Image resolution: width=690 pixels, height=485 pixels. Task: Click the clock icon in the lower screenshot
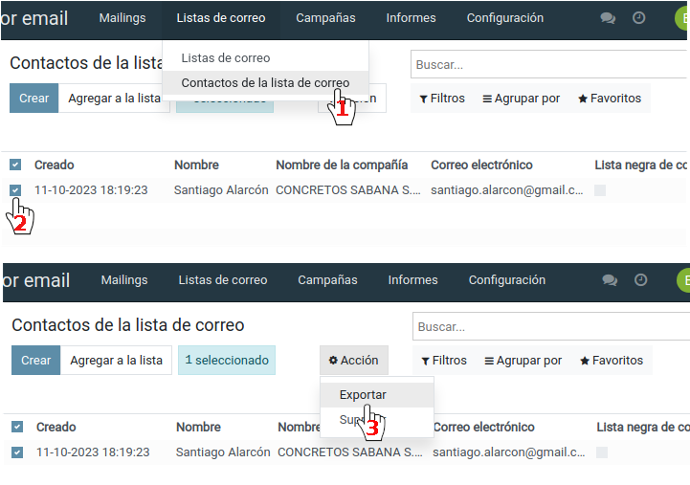click(x=641, y=281)
